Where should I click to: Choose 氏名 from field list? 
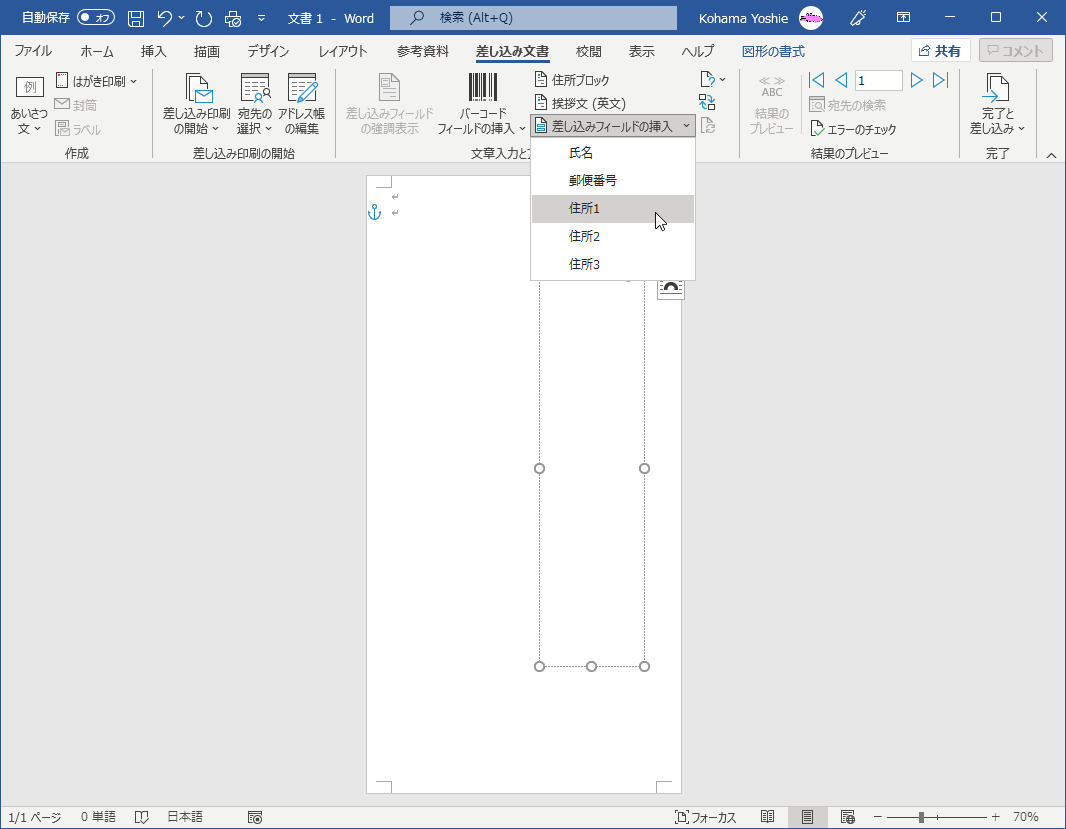coord(613,153)
